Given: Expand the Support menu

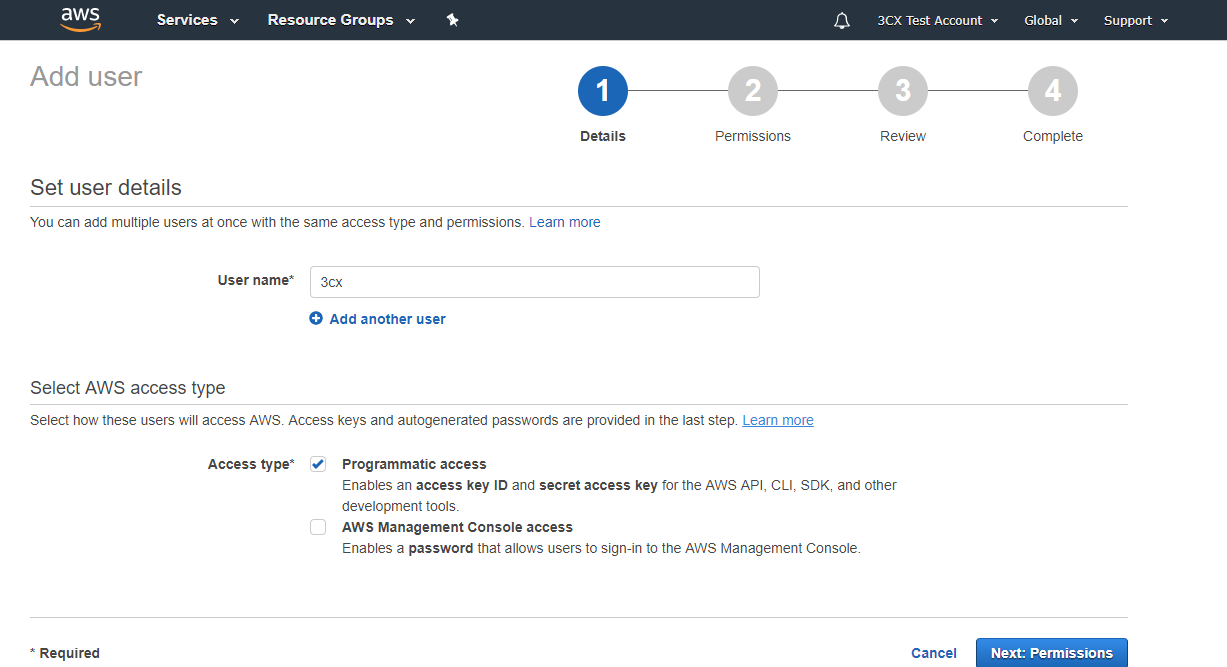Looking at the screenshot, I should pos(1136,20).
